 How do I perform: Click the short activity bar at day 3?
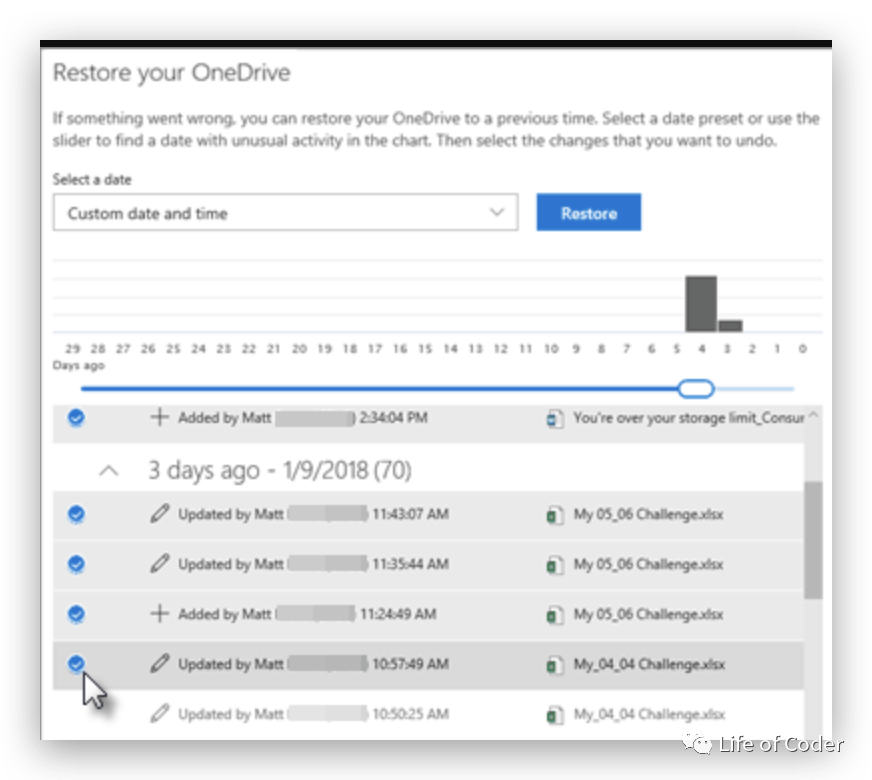(x=730, y=326)
